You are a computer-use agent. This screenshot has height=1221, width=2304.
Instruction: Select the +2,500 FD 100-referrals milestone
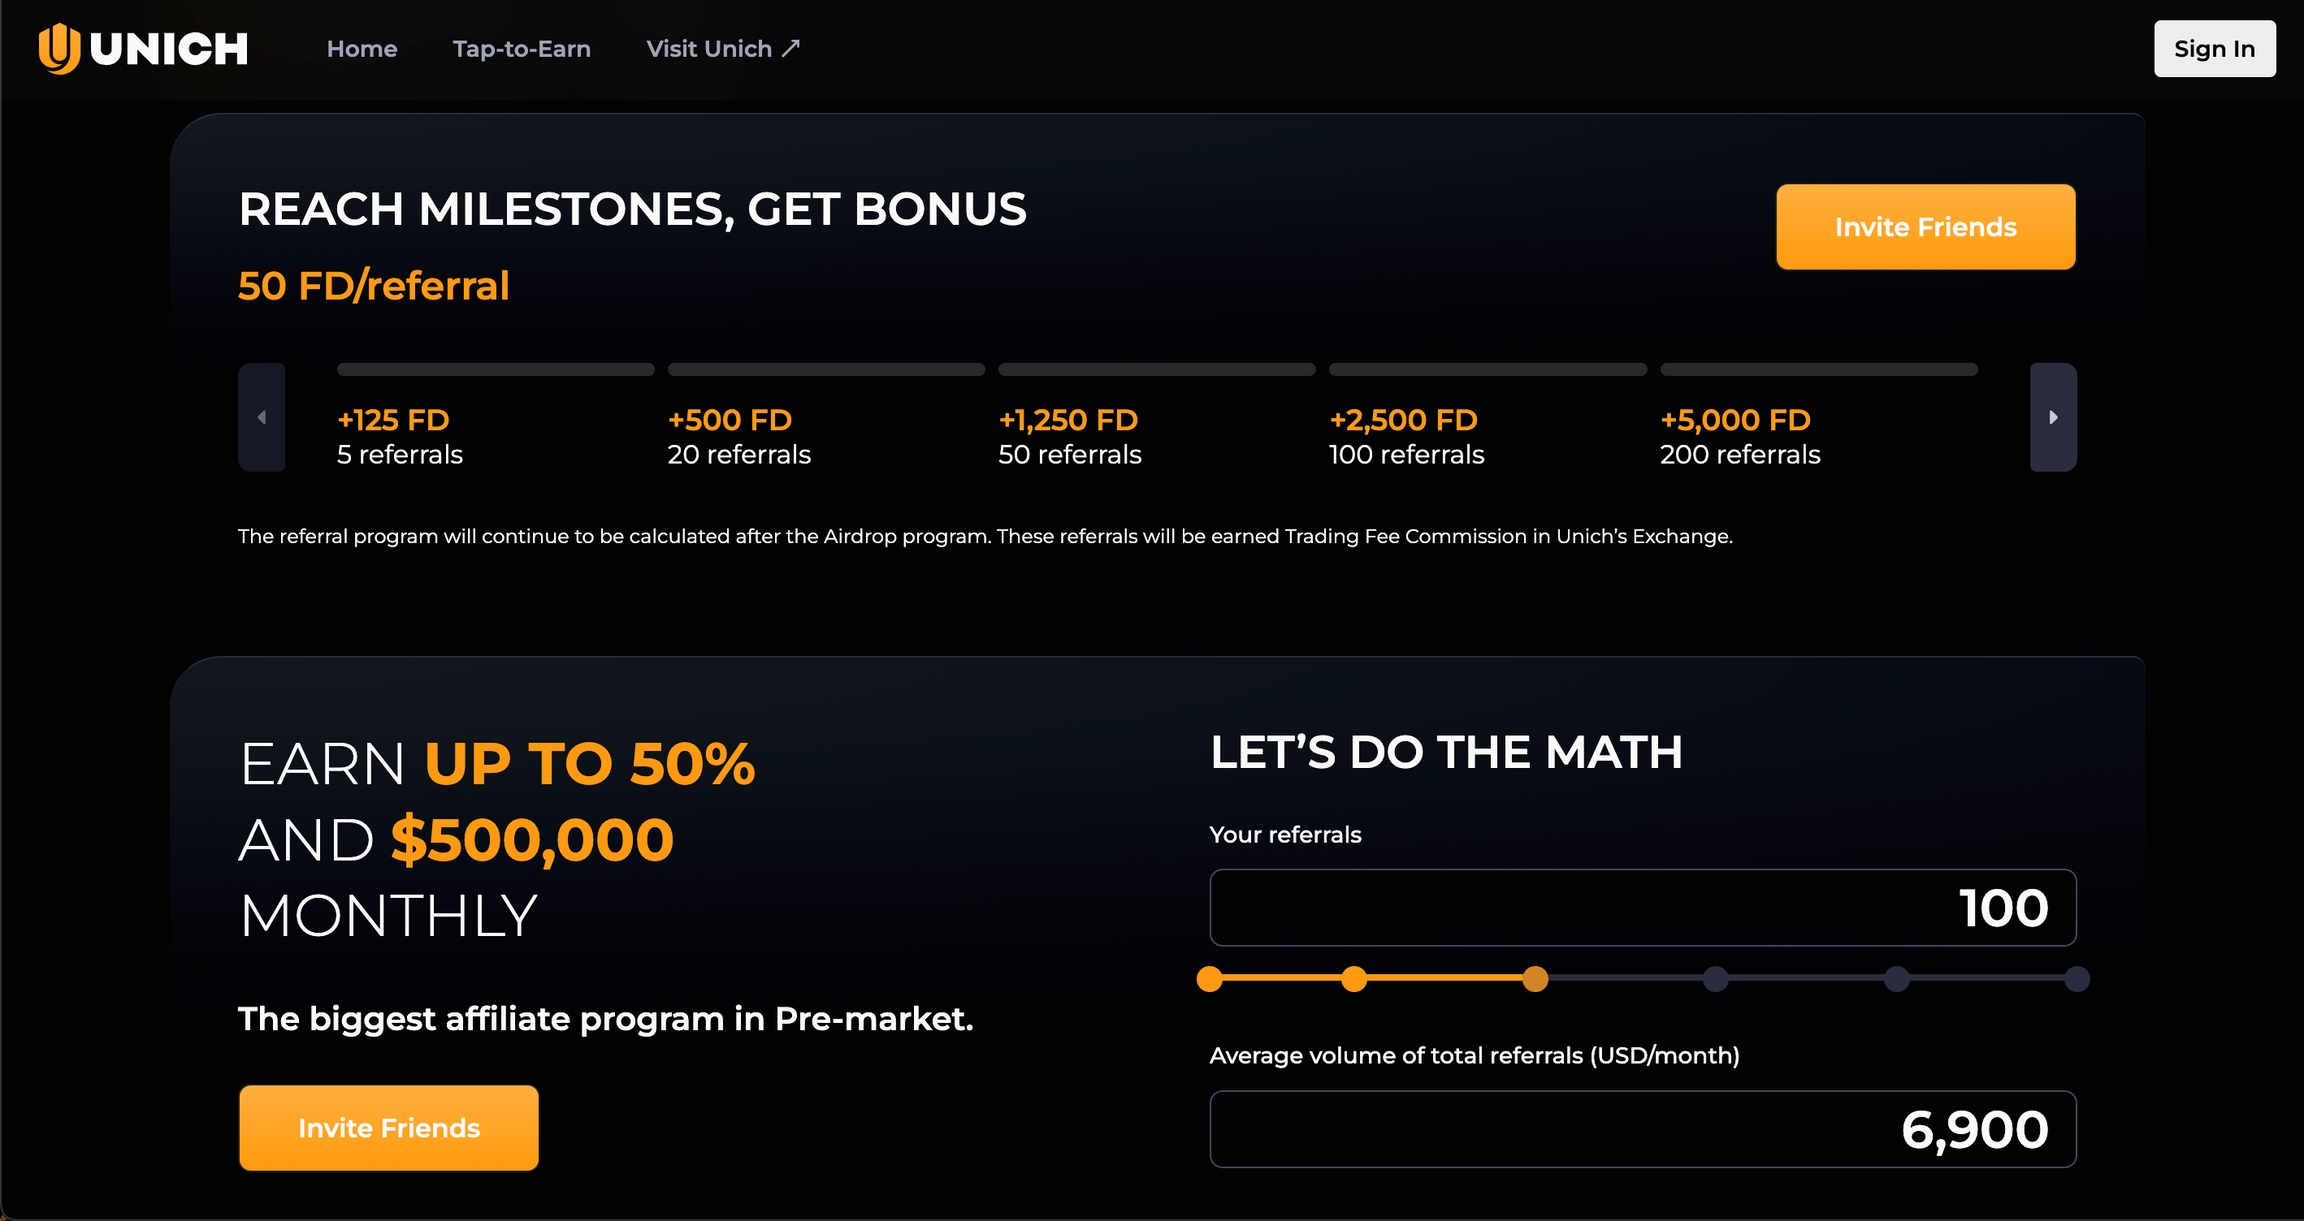1406,436
